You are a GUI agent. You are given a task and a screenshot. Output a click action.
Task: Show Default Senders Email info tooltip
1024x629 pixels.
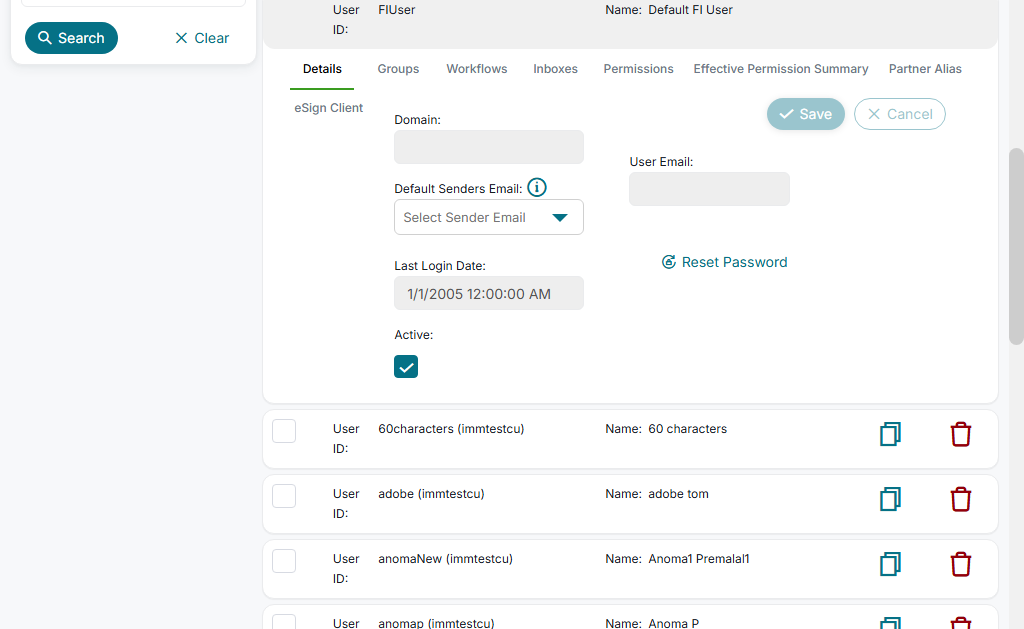click(537, 187)
